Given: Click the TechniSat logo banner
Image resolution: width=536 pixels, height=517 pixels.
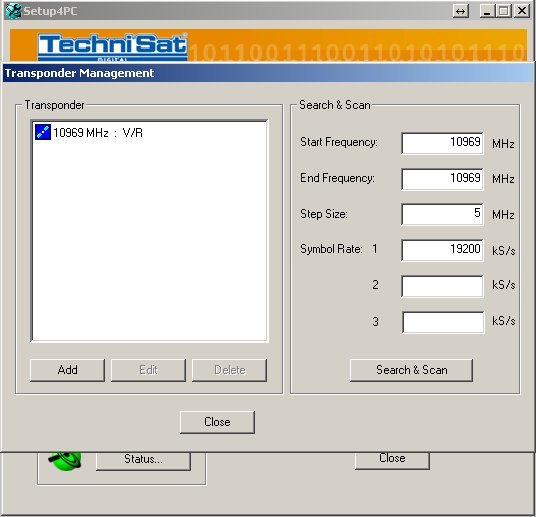Looking at the screenshot, I should 112,47.
